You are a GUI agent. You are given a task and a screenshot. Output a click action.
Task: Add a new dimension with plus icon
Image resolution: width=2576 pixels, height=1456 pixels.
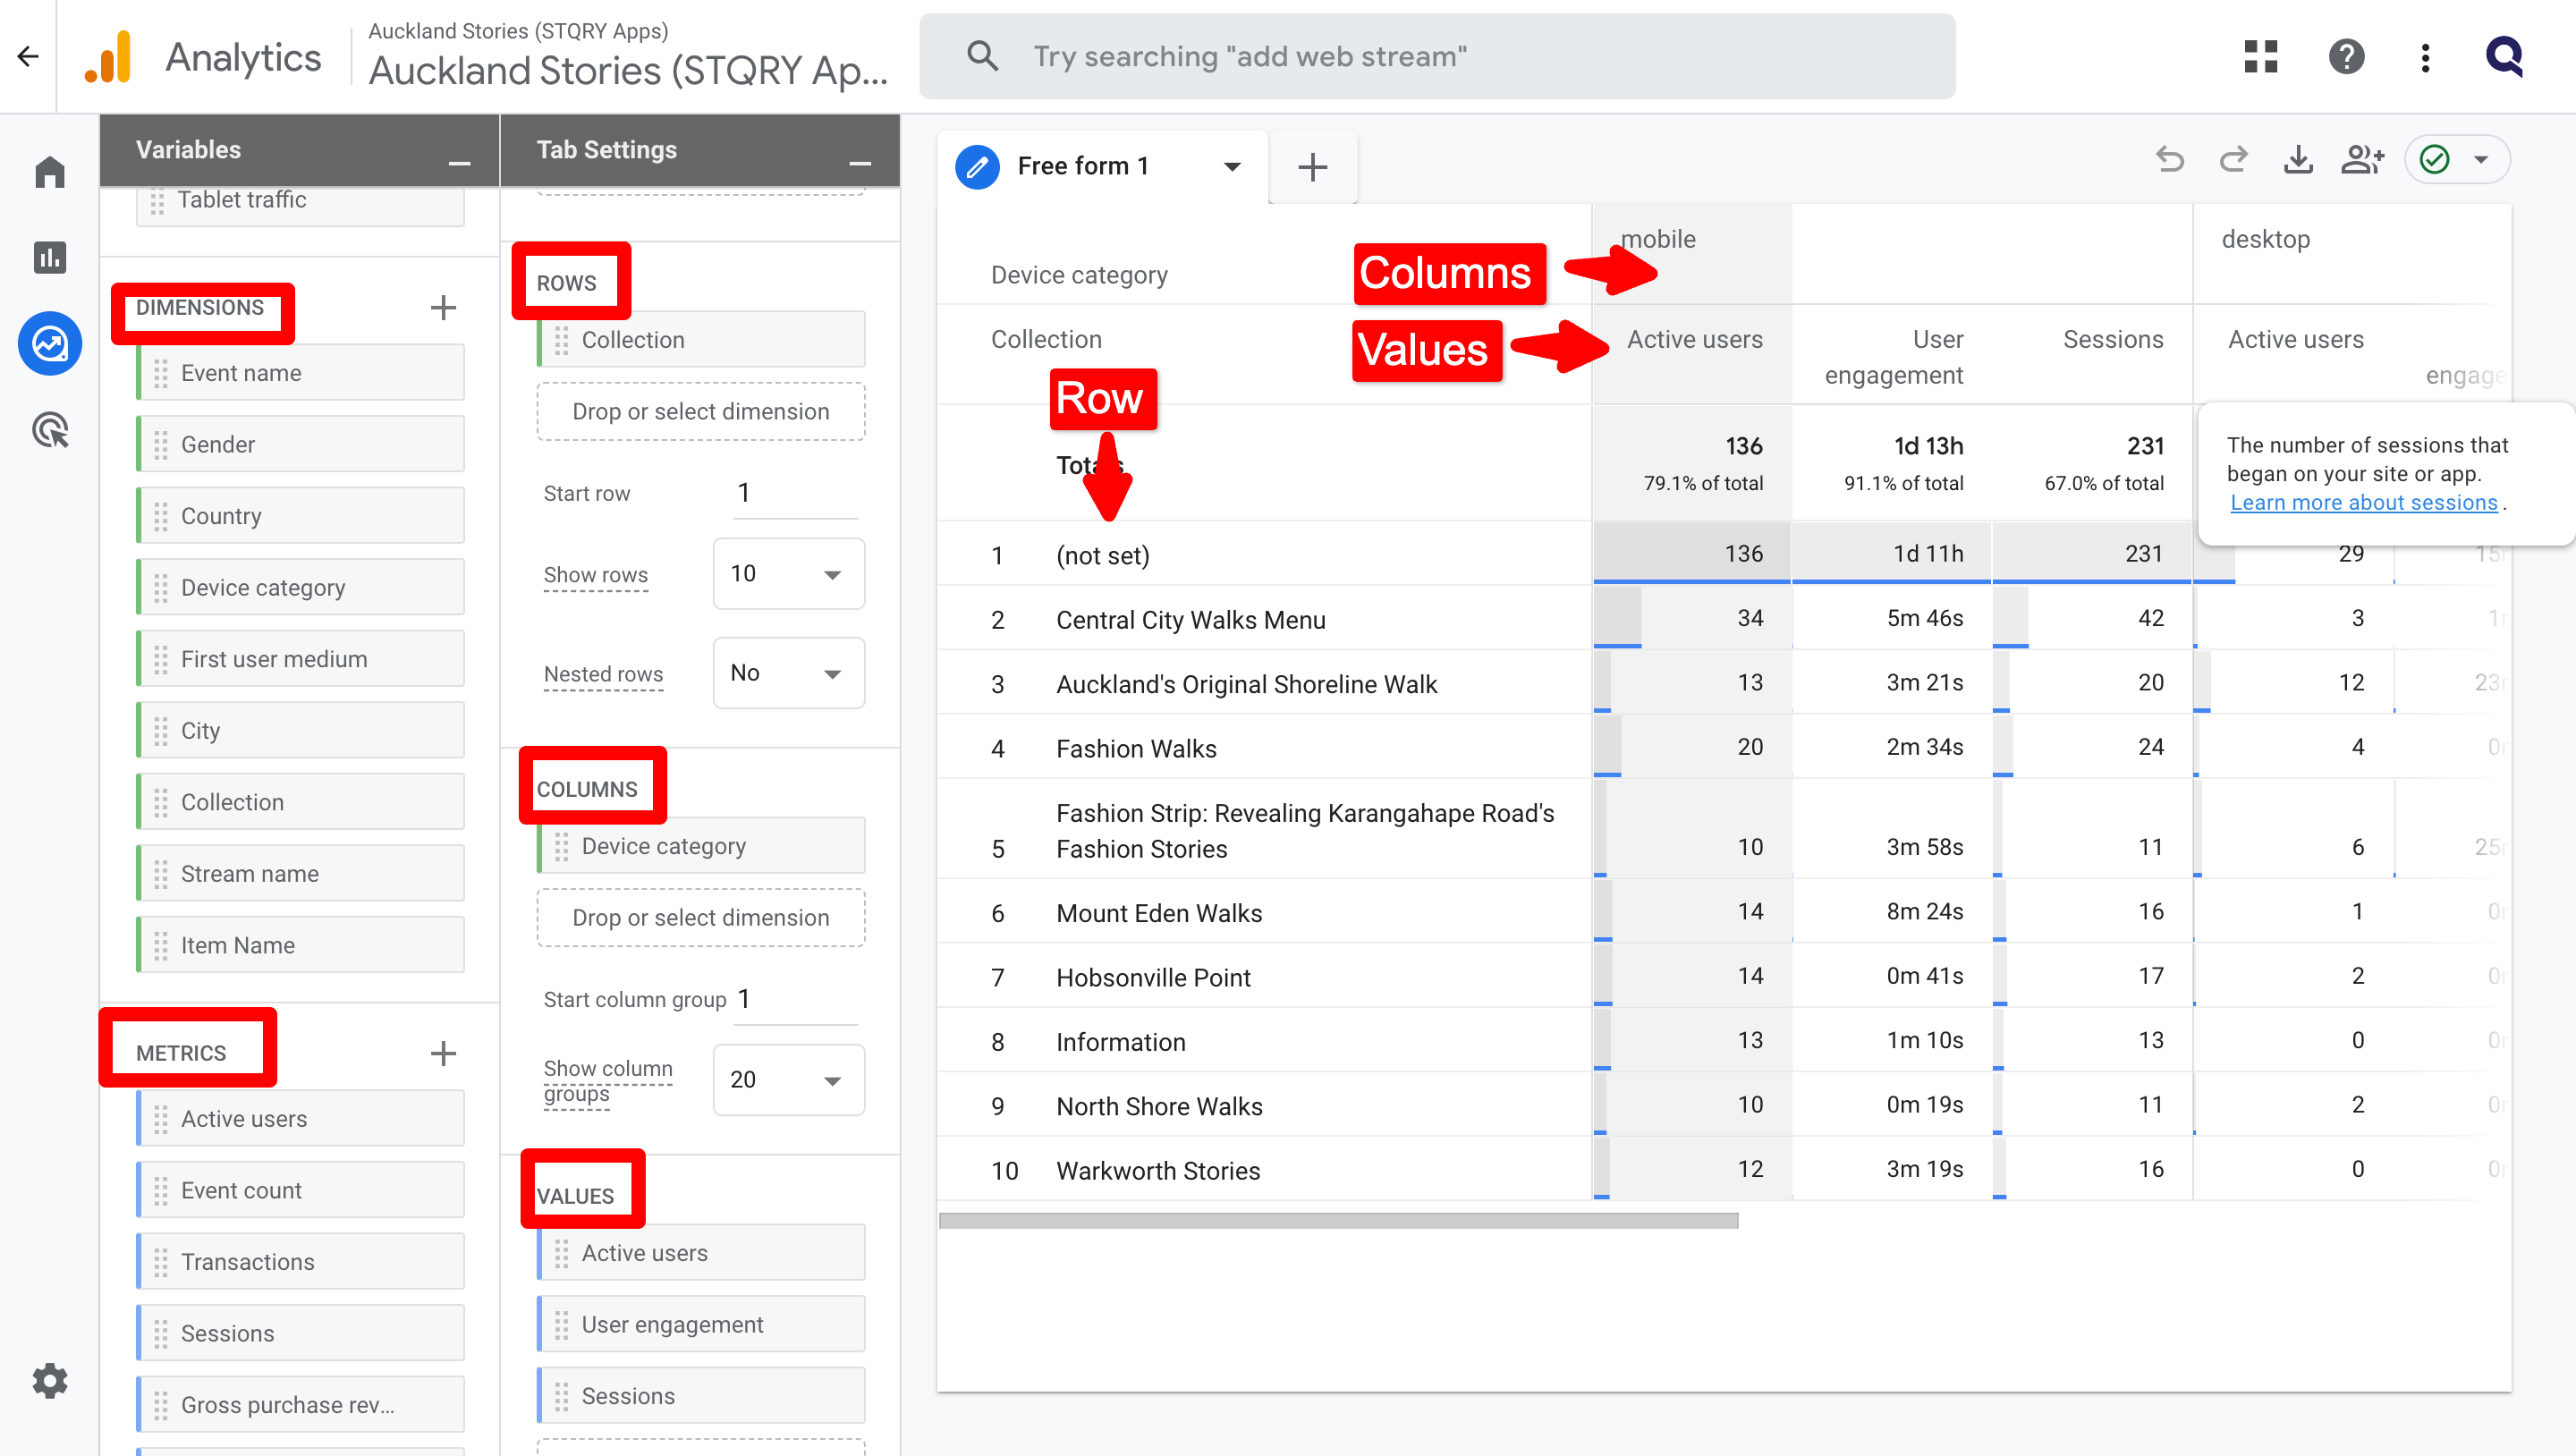(443, 308)
